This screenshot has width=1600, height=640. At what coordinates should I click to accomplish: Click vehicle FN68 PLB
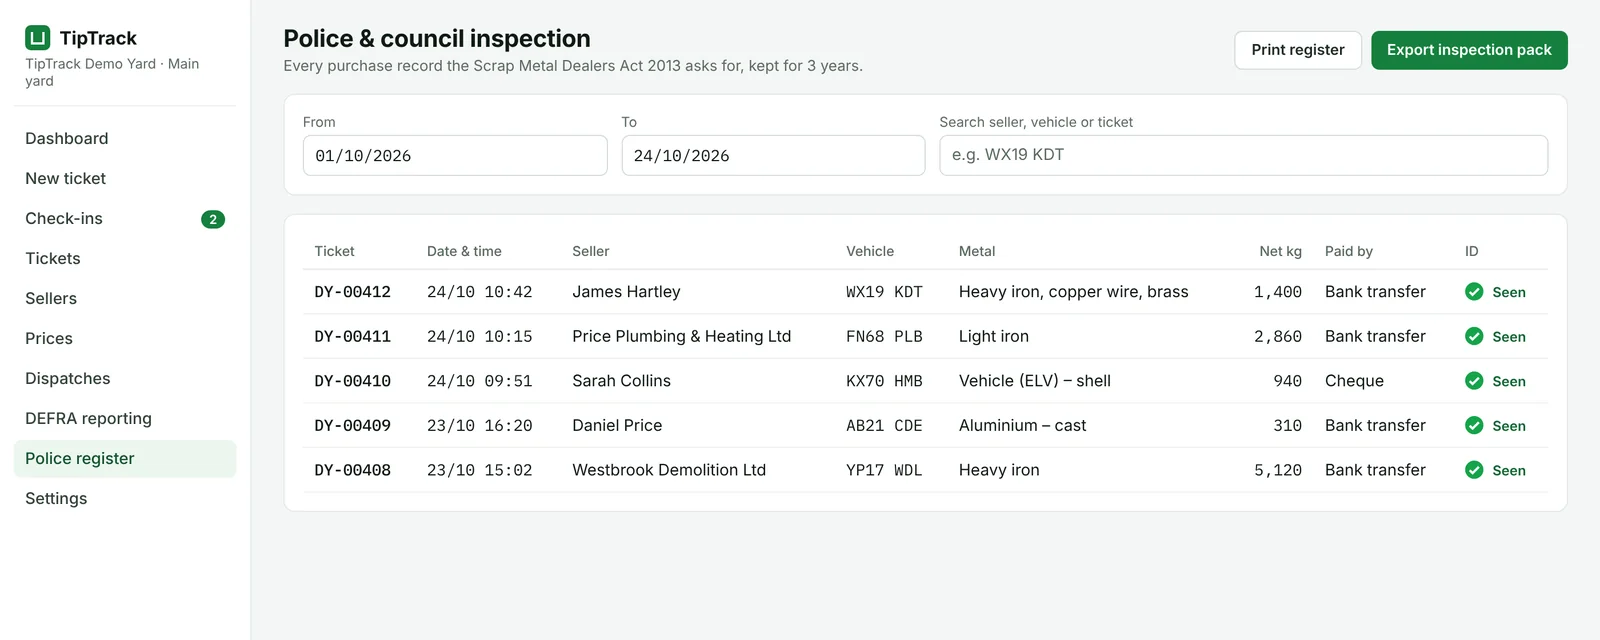(x=884, y=337)
